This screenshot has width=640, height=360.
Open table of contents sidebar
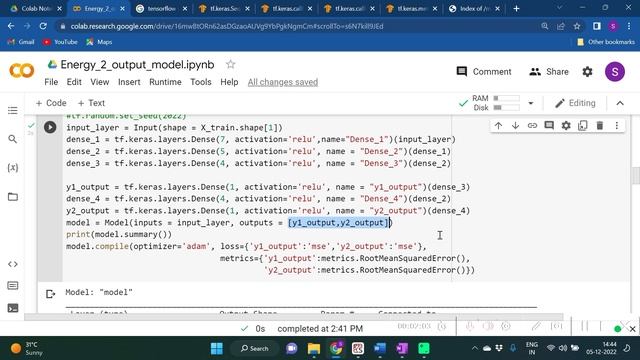[x=13, y=111]
